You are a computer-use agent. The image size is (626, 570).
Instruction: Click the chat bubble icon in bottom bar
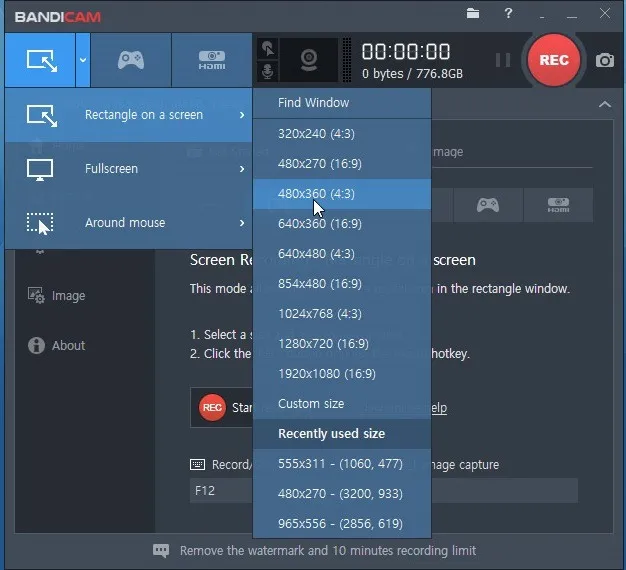click(x=161, y=551)
